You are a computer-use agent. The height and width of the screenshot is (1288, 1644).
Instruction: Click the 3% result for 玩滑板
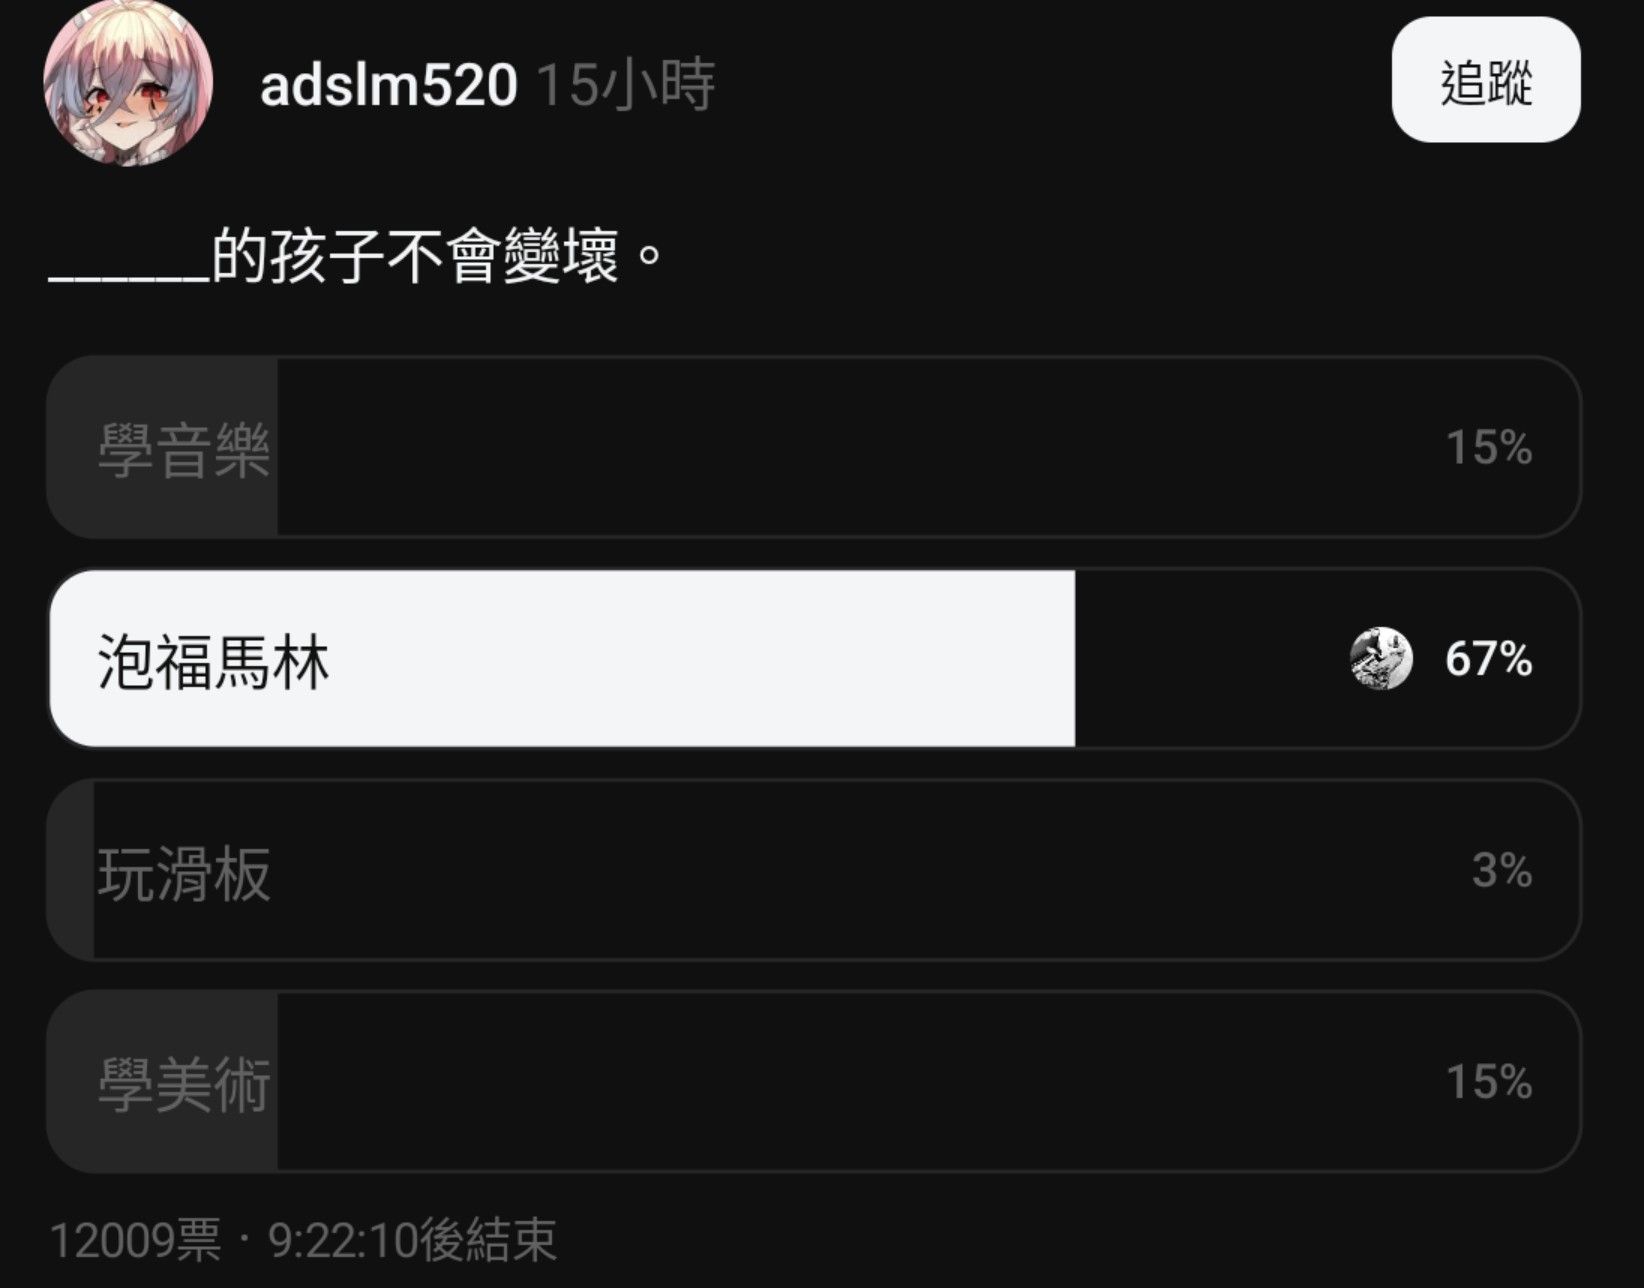coord(1502,870)
